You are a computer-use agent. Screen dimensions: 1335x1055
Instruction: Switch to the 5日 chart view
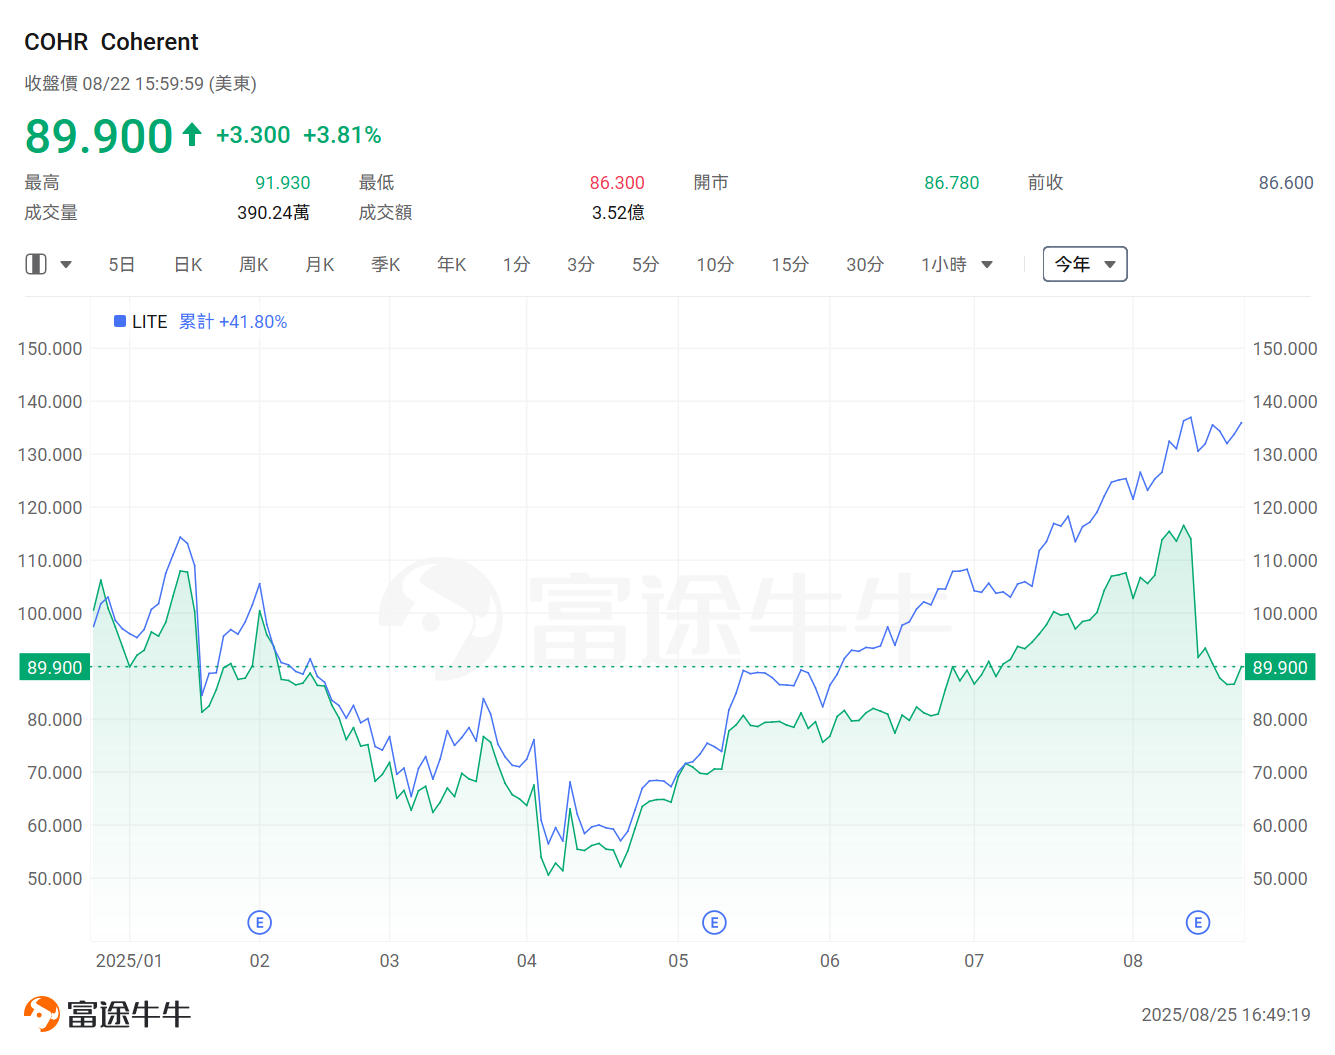click(x=122, y=264)
